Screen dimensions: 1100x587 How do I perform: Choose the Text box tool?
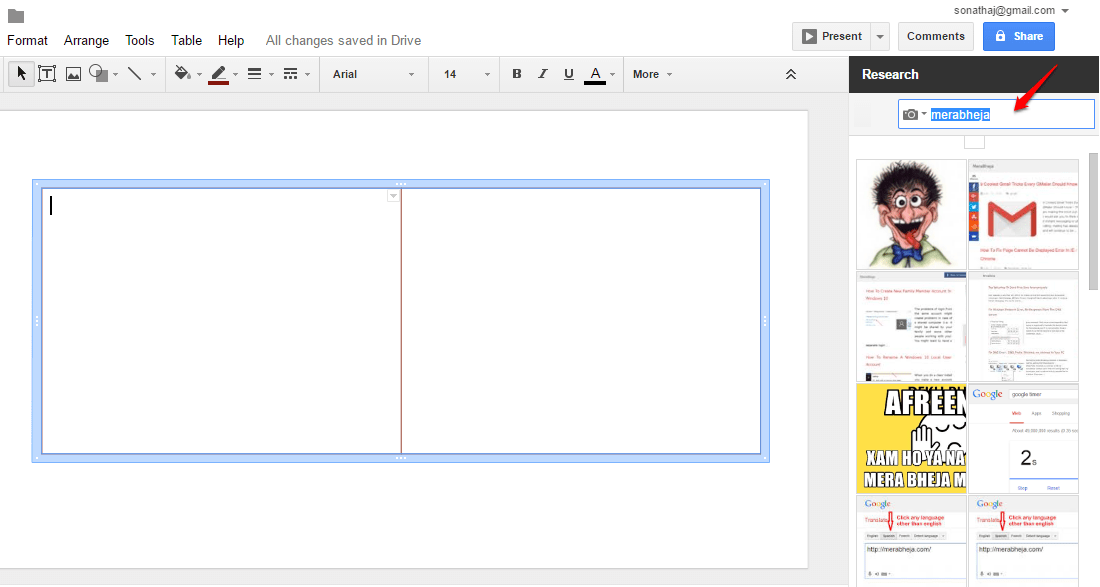[x=47, y=74]
